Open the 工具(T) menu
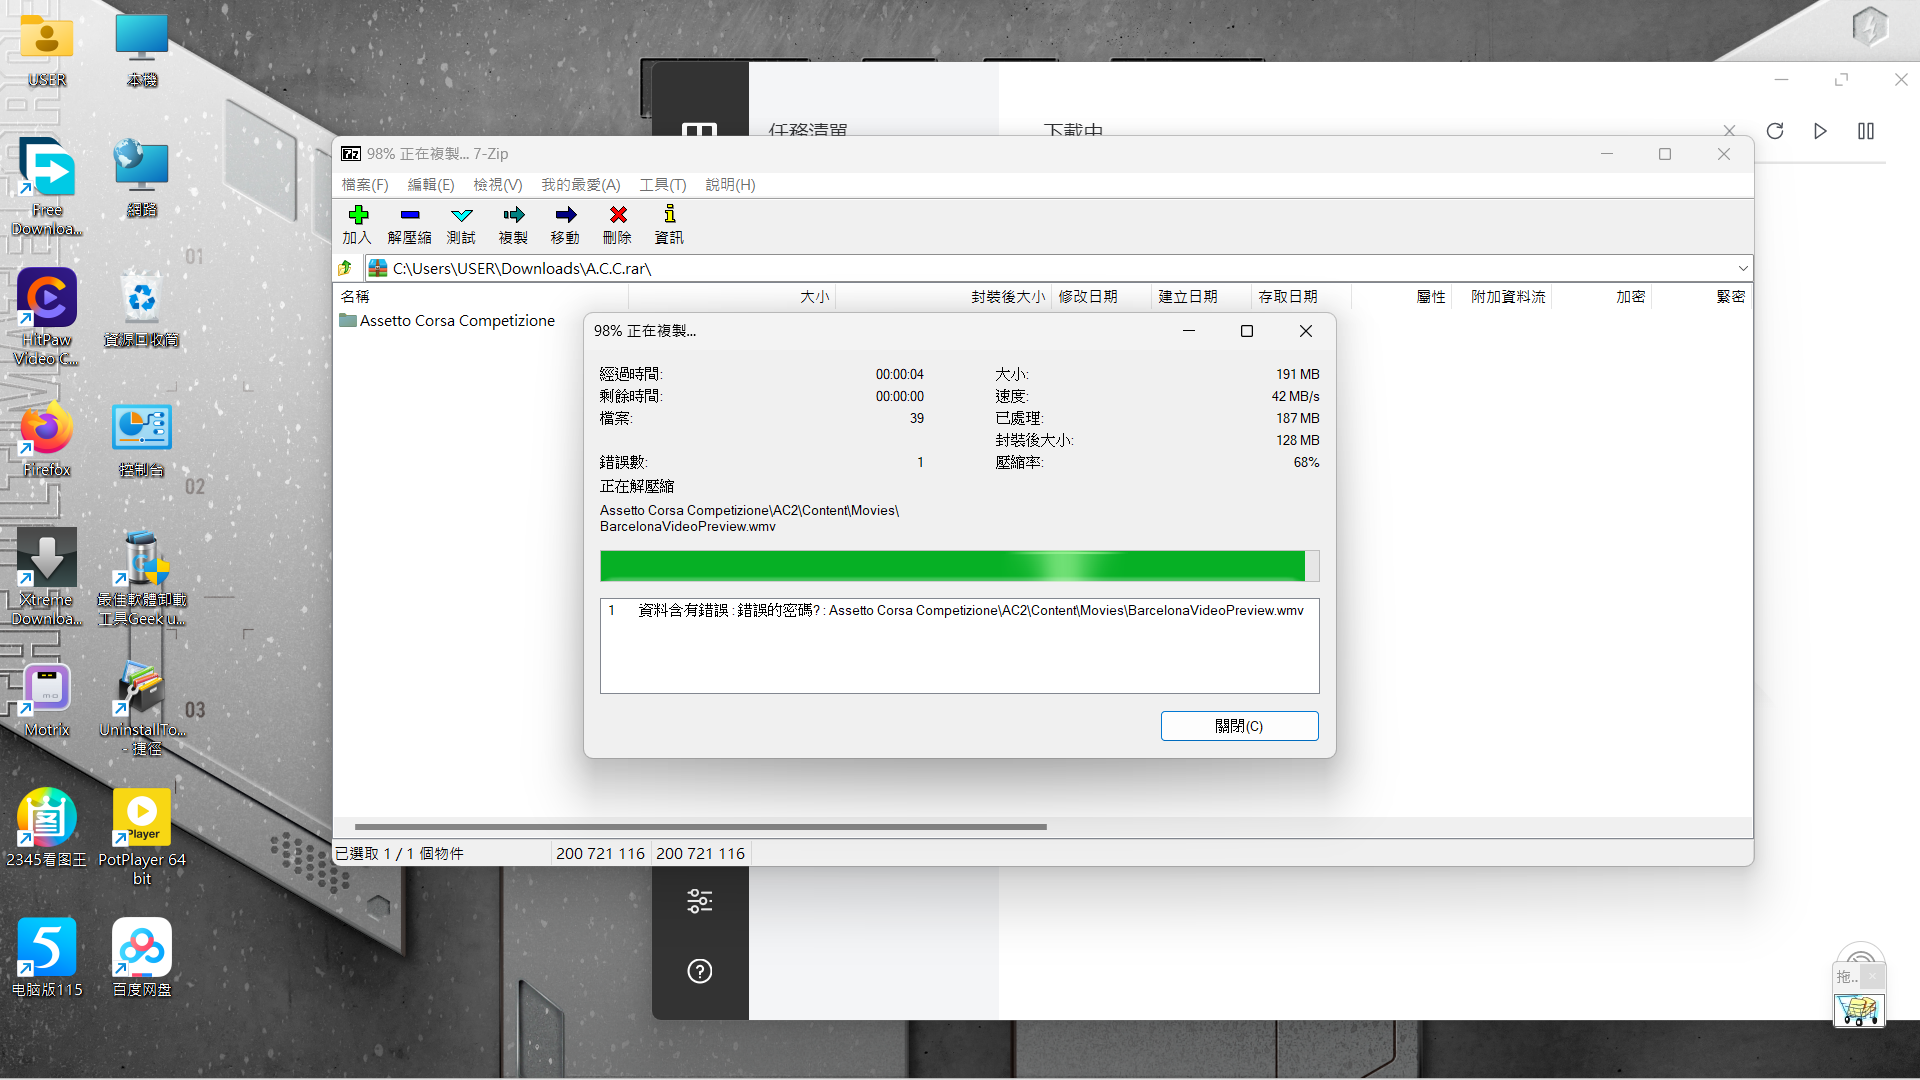 [663, 185]
